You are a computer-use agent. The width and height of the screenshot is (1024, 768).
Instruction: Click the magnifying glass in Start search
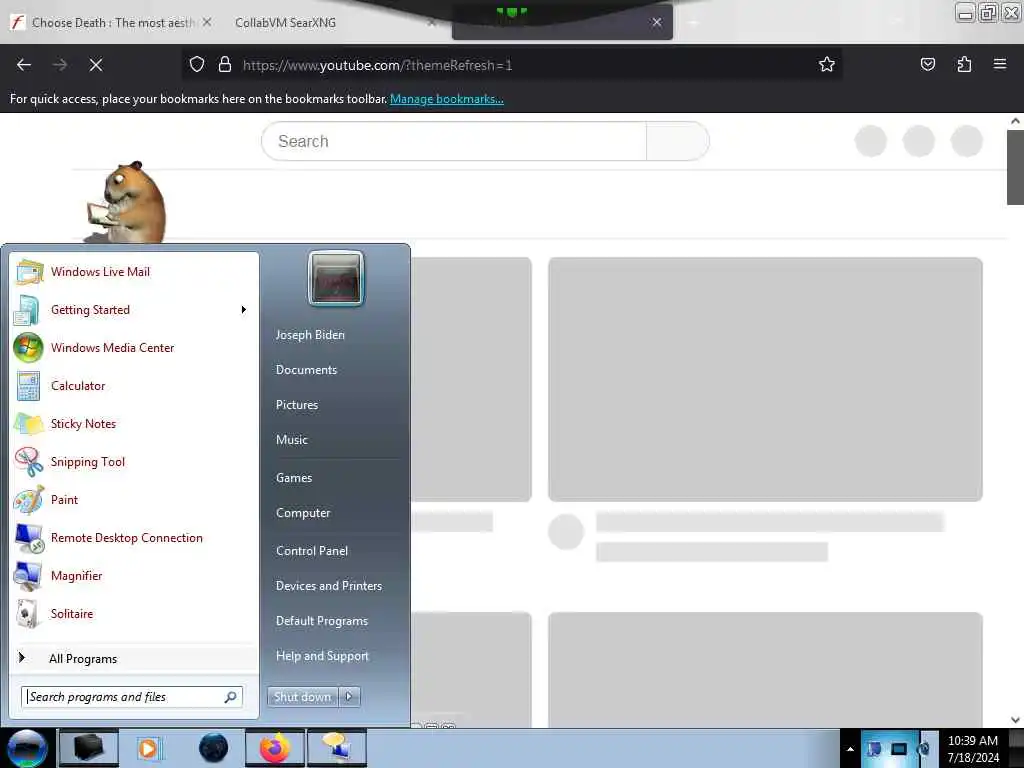pos(231,697)
